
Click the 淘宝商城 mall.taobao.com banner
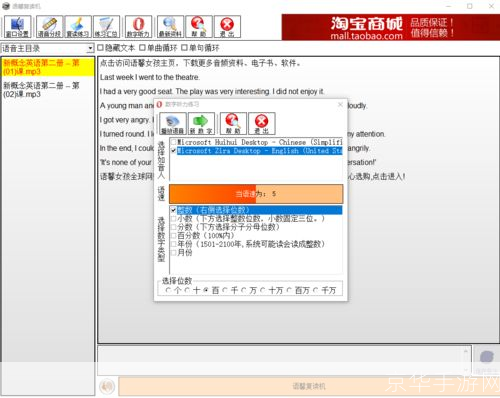coord(391,27)
